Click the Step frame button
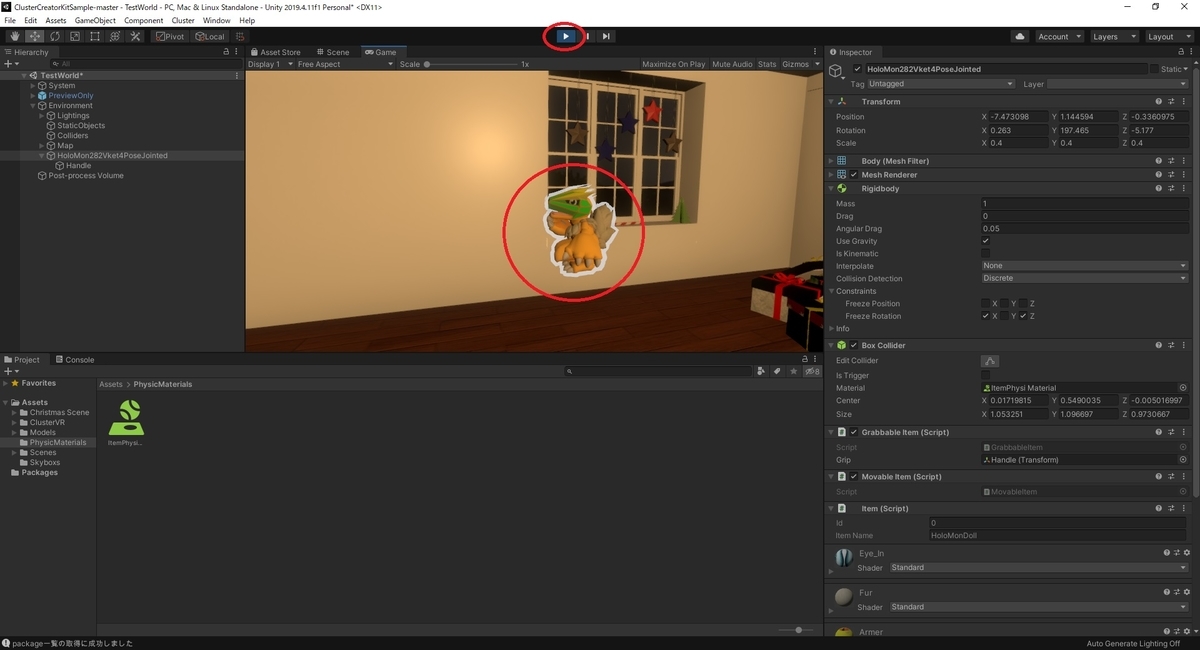Screen dimensions: 1200x650 click(x=606, y=36)
